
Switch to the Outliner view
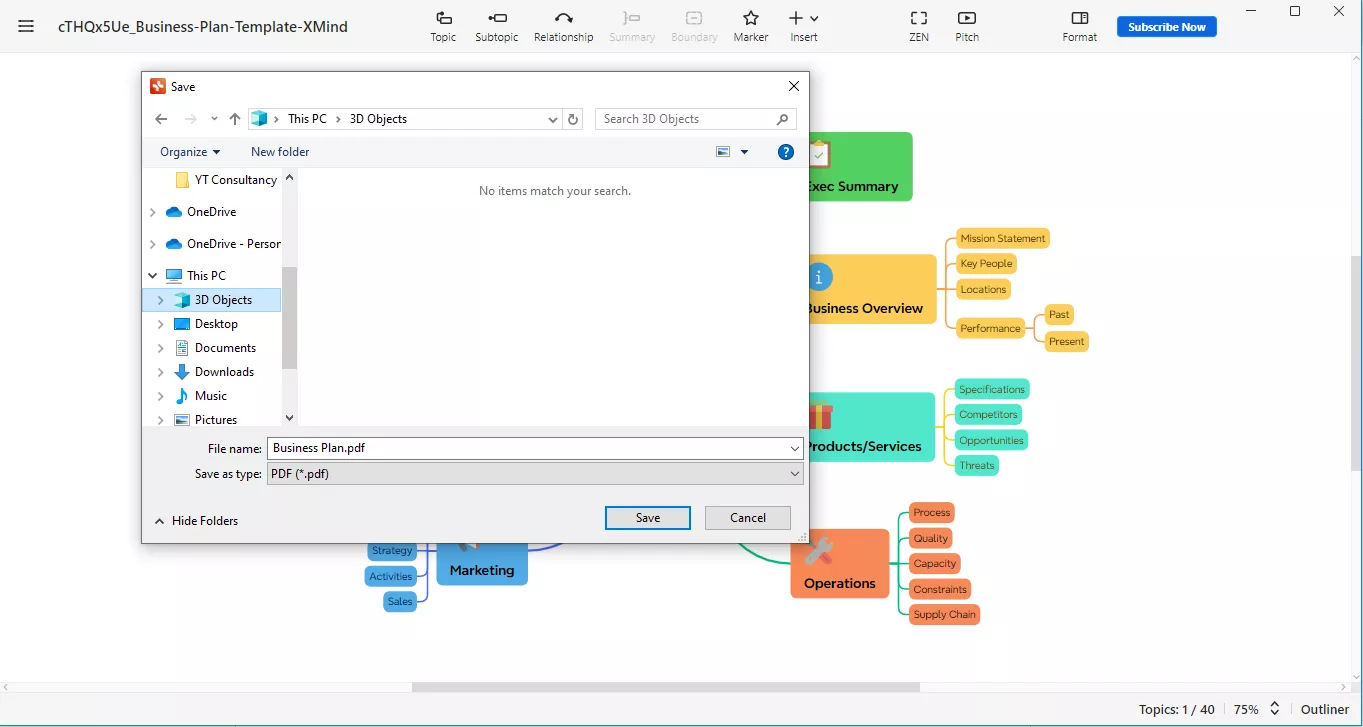click(1324, 709)
